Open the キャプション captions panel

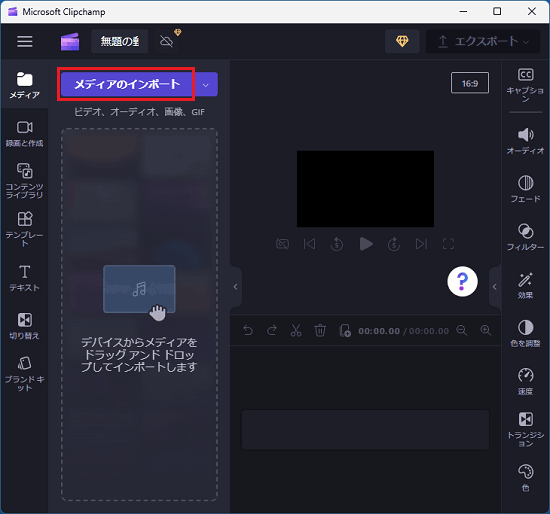pos(525,85)
